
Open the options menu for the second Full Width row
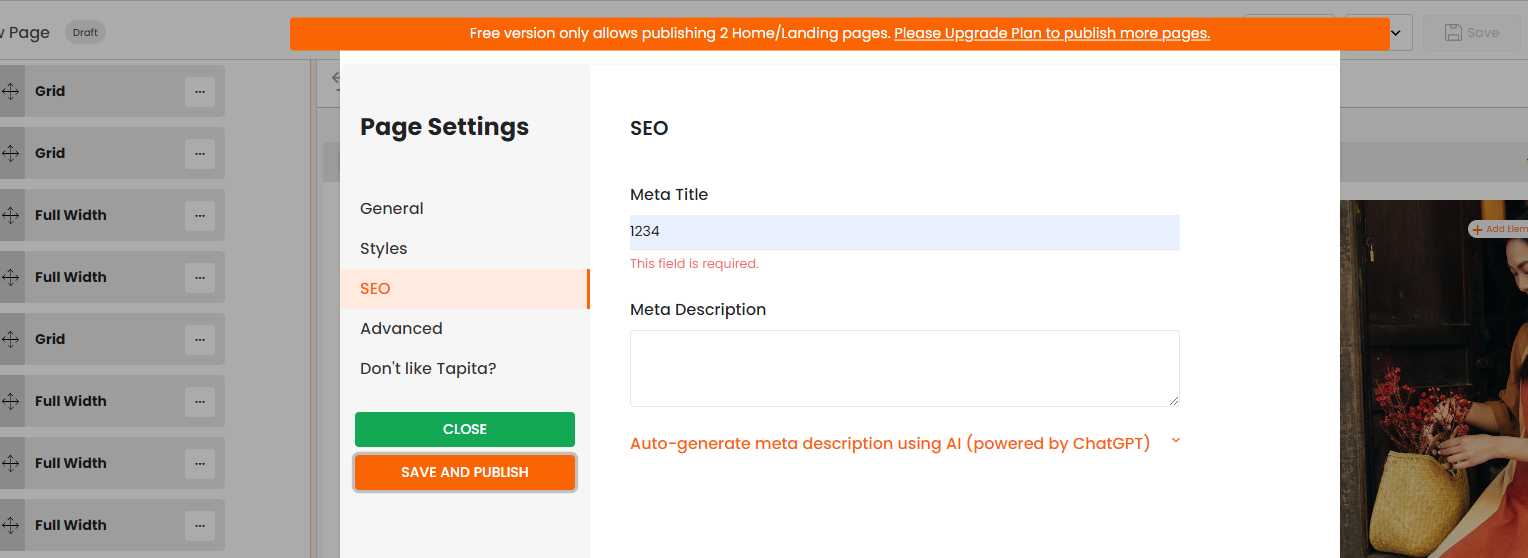[x=199, y=277]
